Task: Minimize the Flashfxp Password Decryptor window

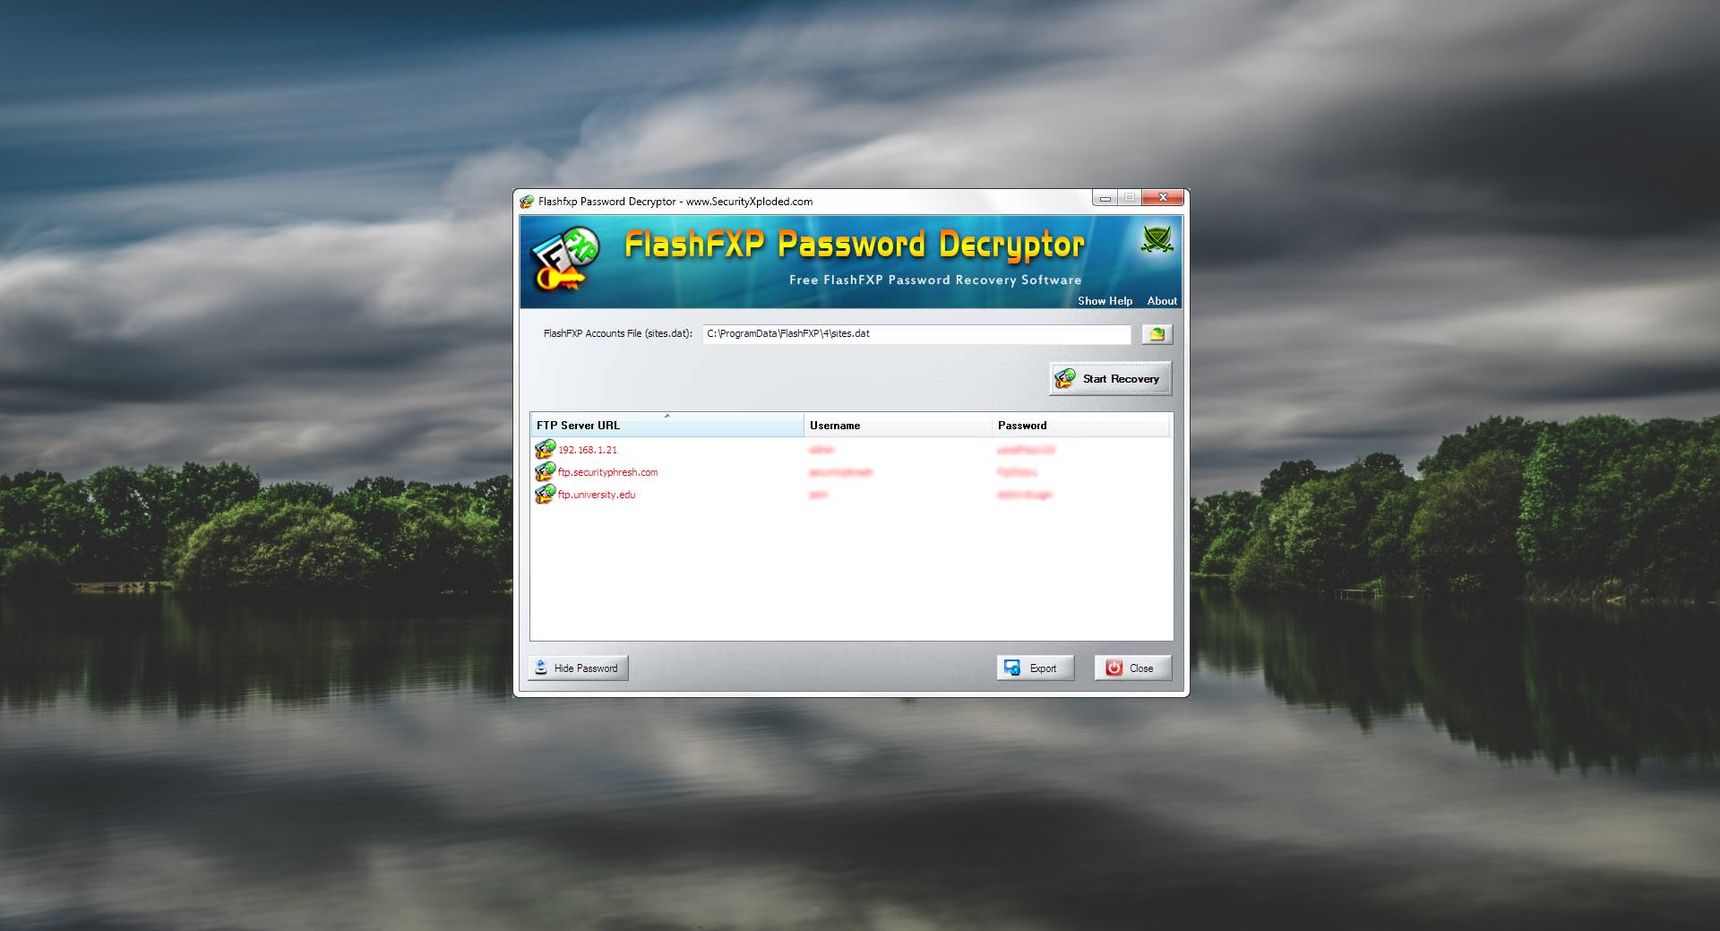Action: coord(1104,197)
